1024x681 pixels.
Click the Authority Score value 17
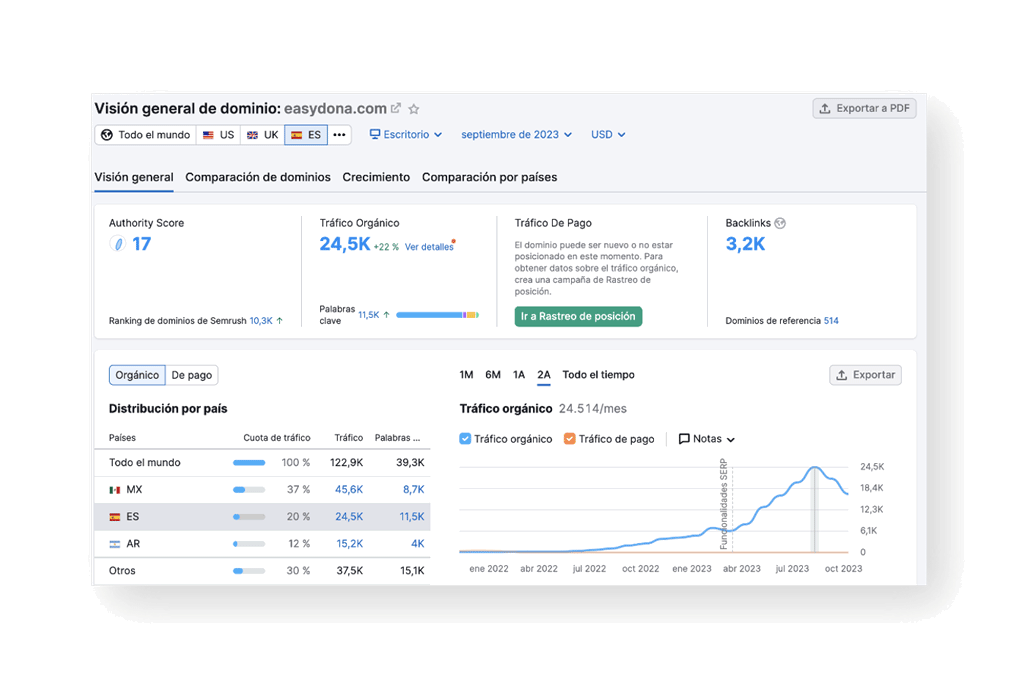point(142,244)
